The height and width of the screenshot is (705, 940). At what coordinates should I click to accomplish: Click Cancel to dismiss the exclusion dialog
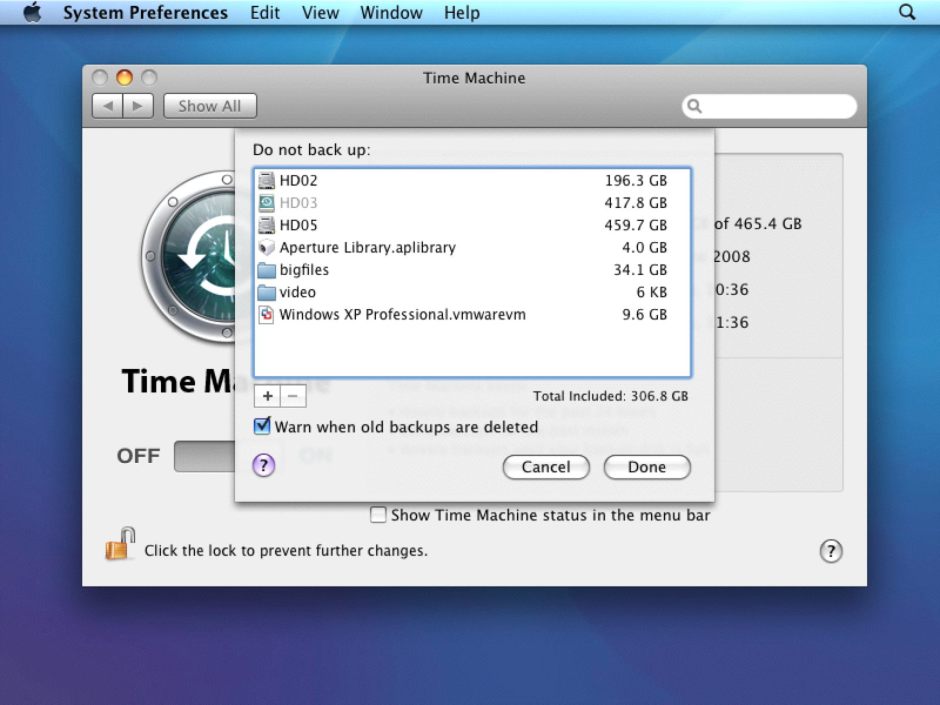[x=545, y=467]
